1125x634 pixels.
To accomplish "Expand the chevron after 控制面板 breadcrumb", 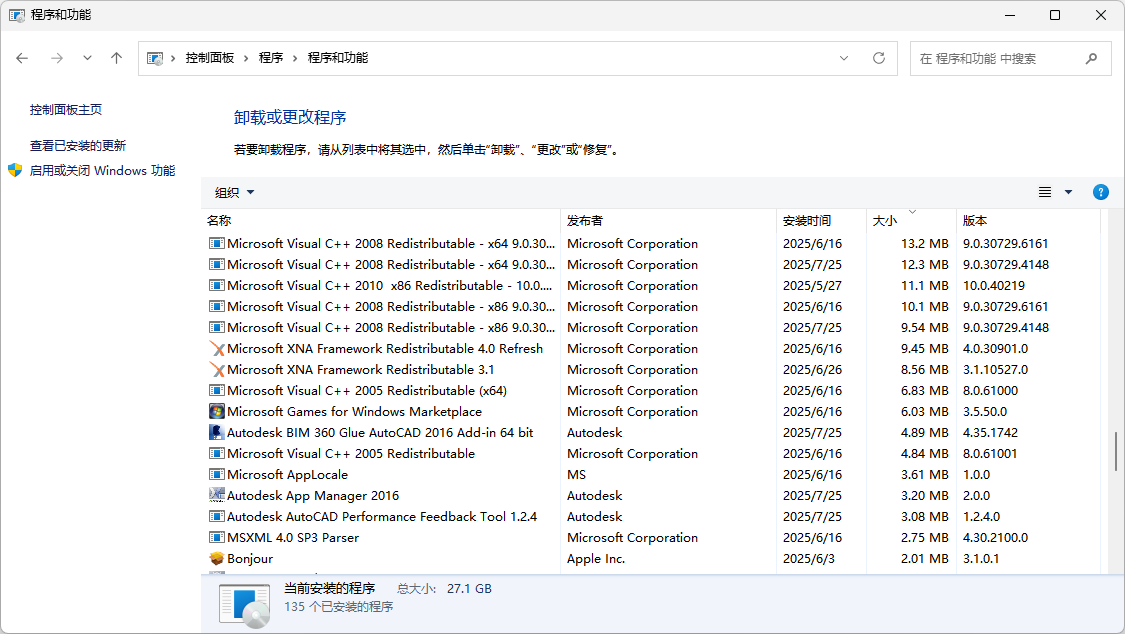I will (246, 58).
